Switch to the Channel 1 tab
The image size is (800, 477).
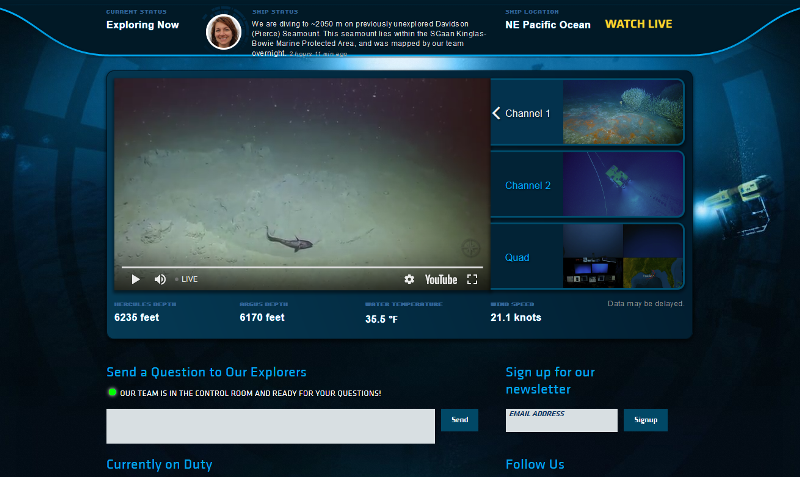528,114
